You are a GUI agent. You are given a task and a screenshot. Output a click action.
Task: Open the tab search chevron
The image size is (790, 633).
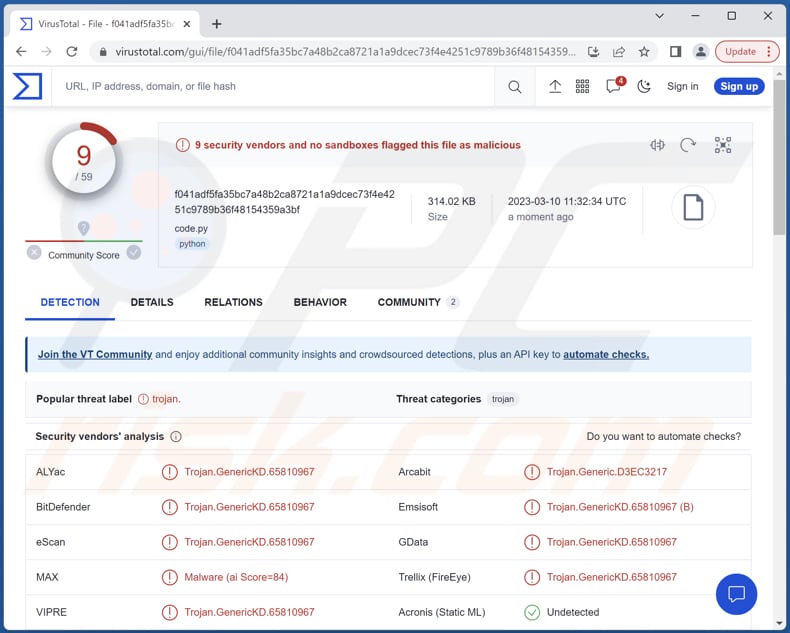(659, 16)
